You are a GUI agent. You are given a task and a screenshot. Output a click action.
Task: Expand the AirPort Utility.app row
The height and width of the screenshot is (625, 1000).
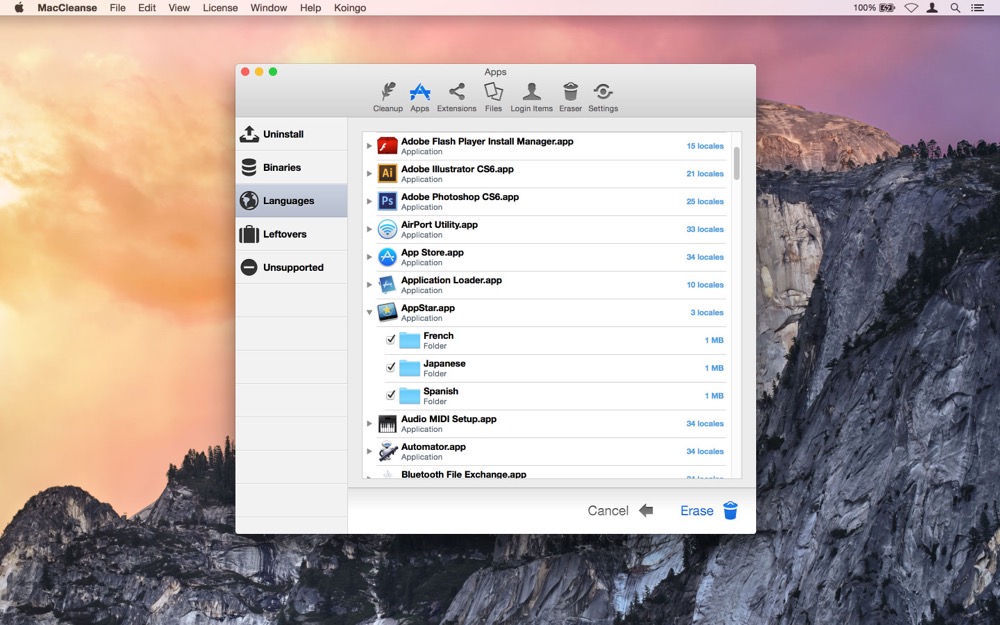click(x=369, y=229)
